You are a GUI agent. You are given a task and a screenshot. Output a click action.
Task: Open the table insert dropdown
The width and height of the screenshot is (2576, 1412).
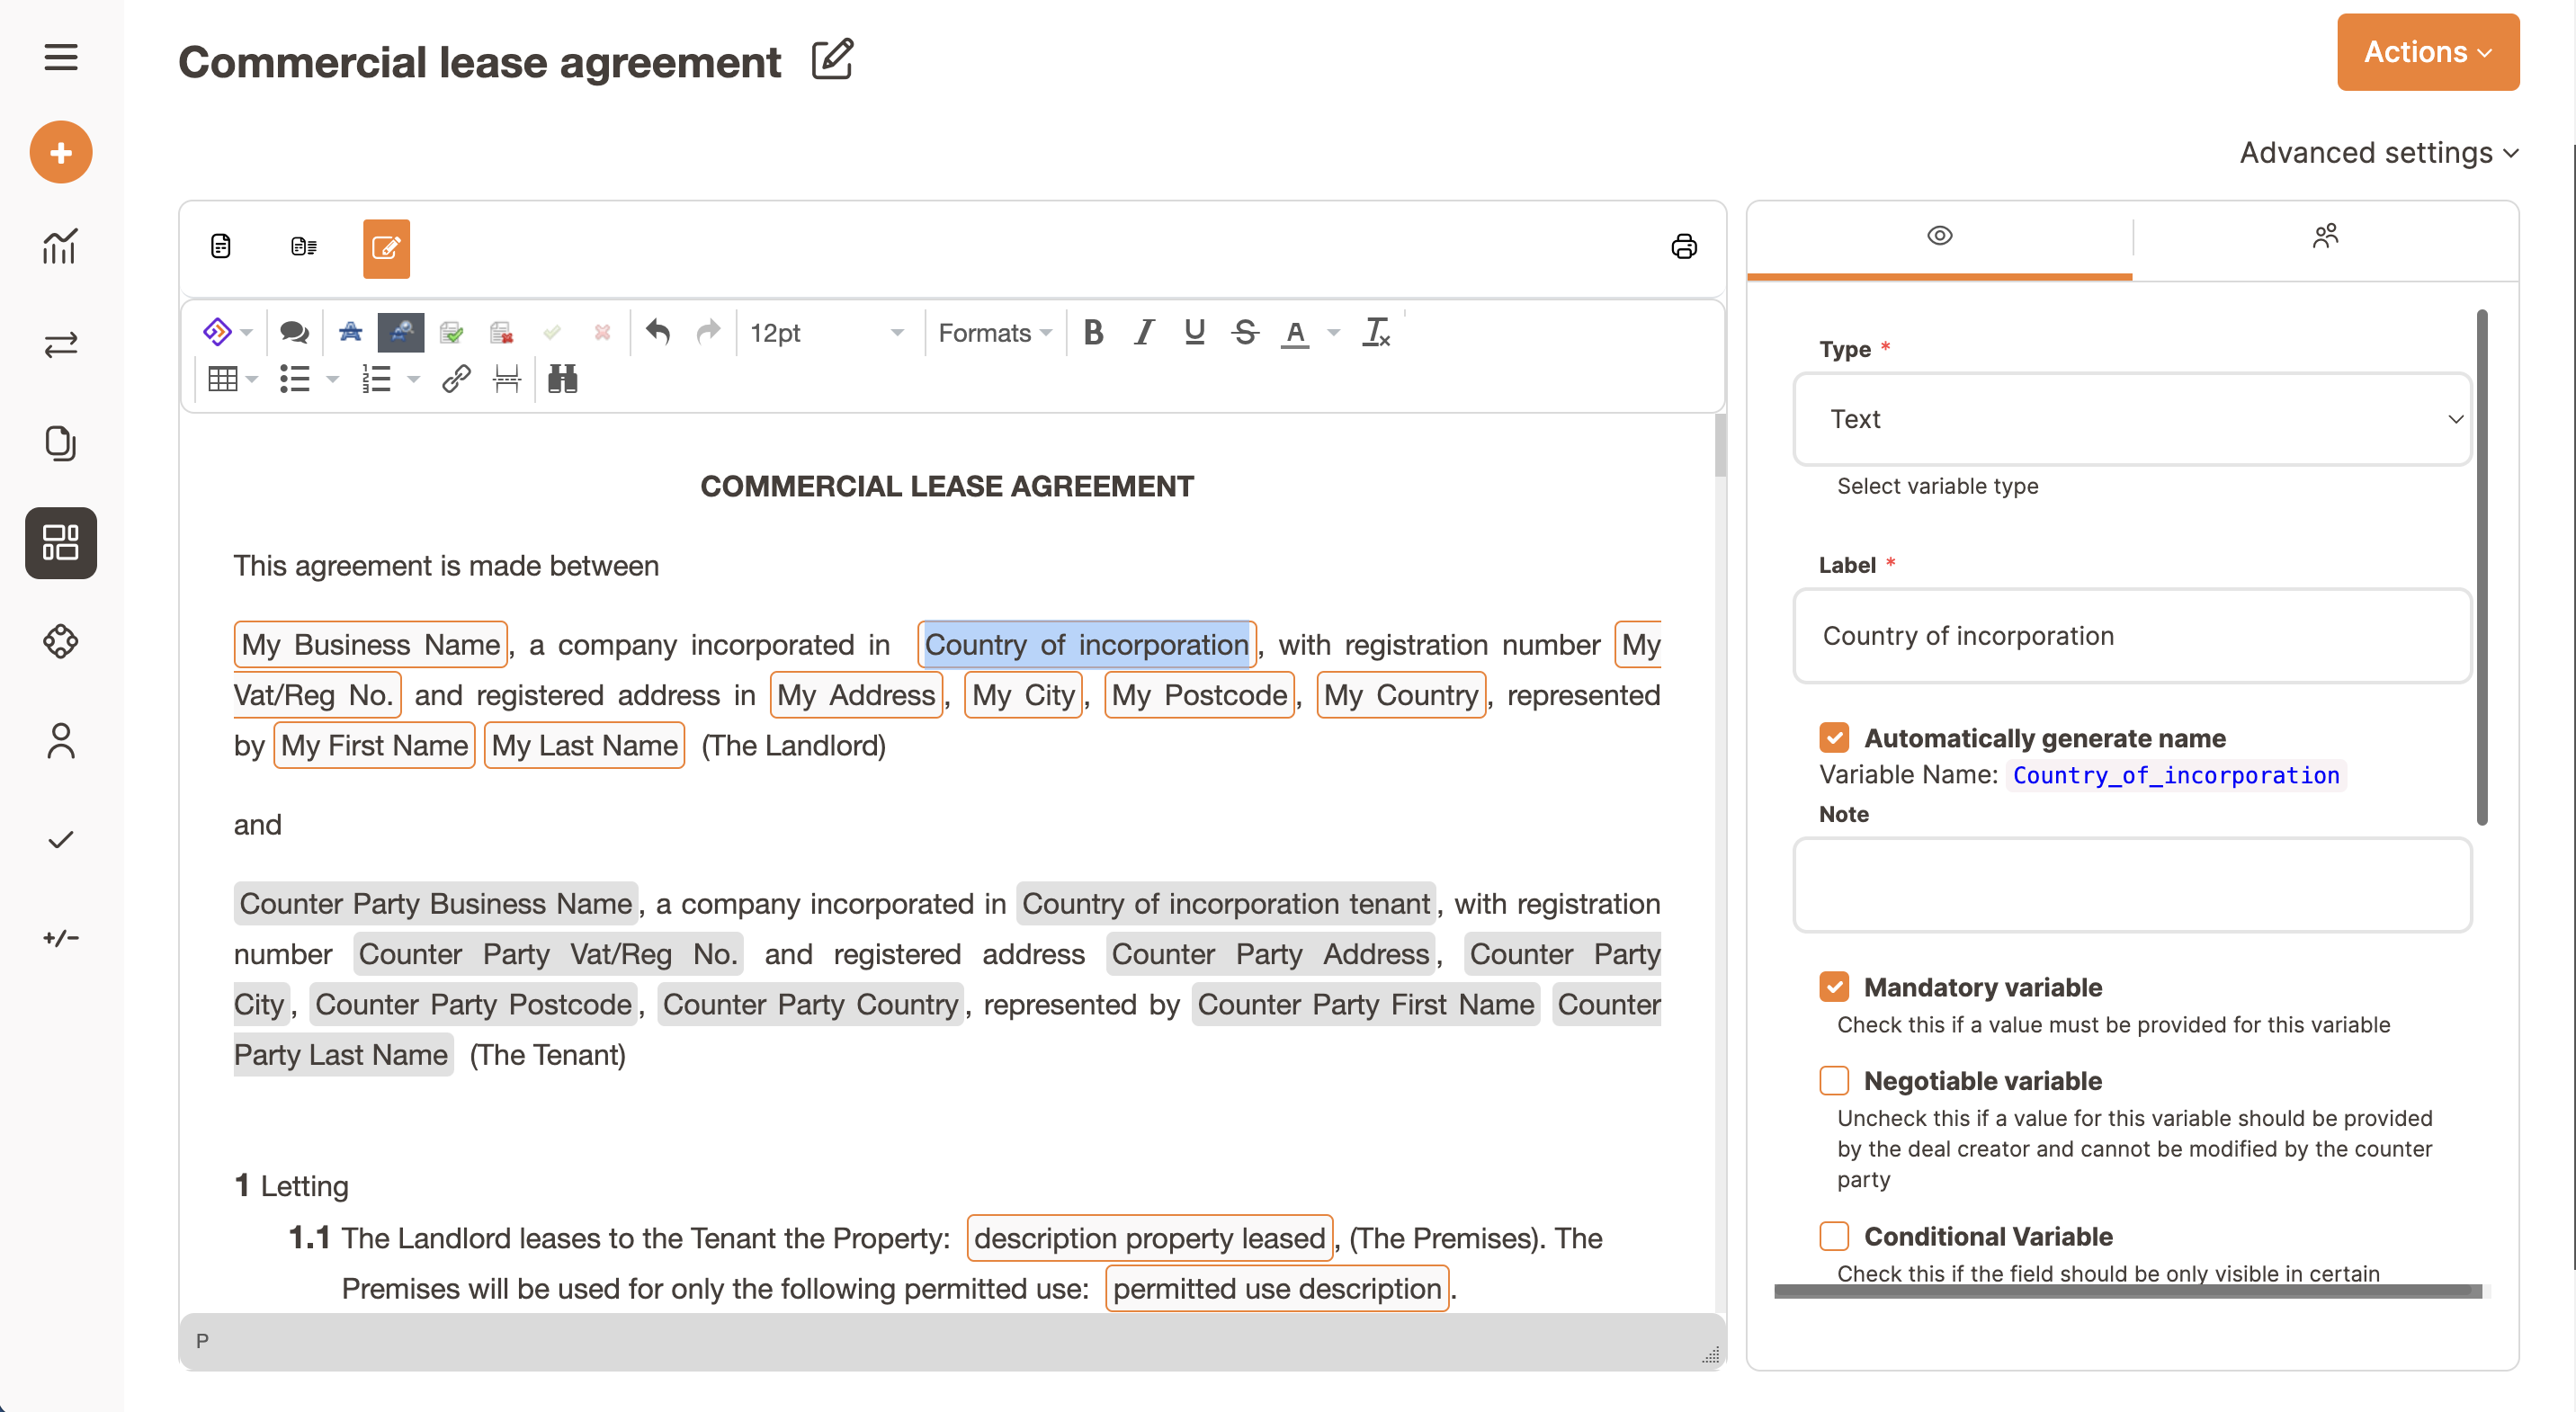[232, 379]
